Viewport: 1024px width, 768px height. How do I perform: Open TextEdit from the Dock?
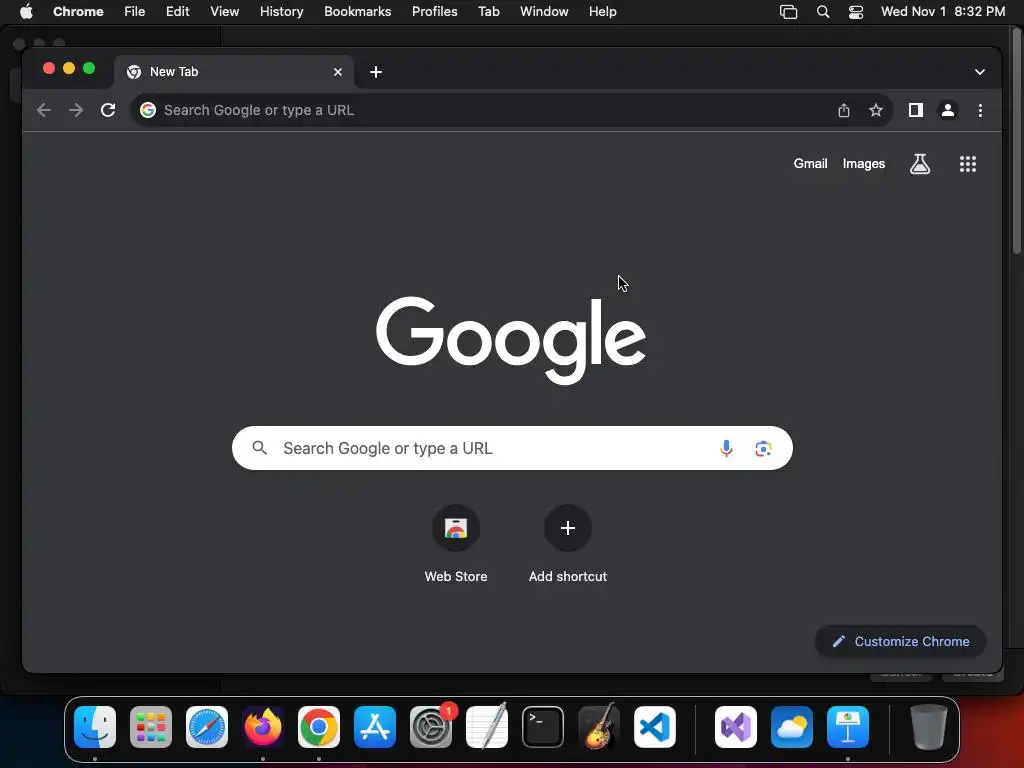coord(487,726)
